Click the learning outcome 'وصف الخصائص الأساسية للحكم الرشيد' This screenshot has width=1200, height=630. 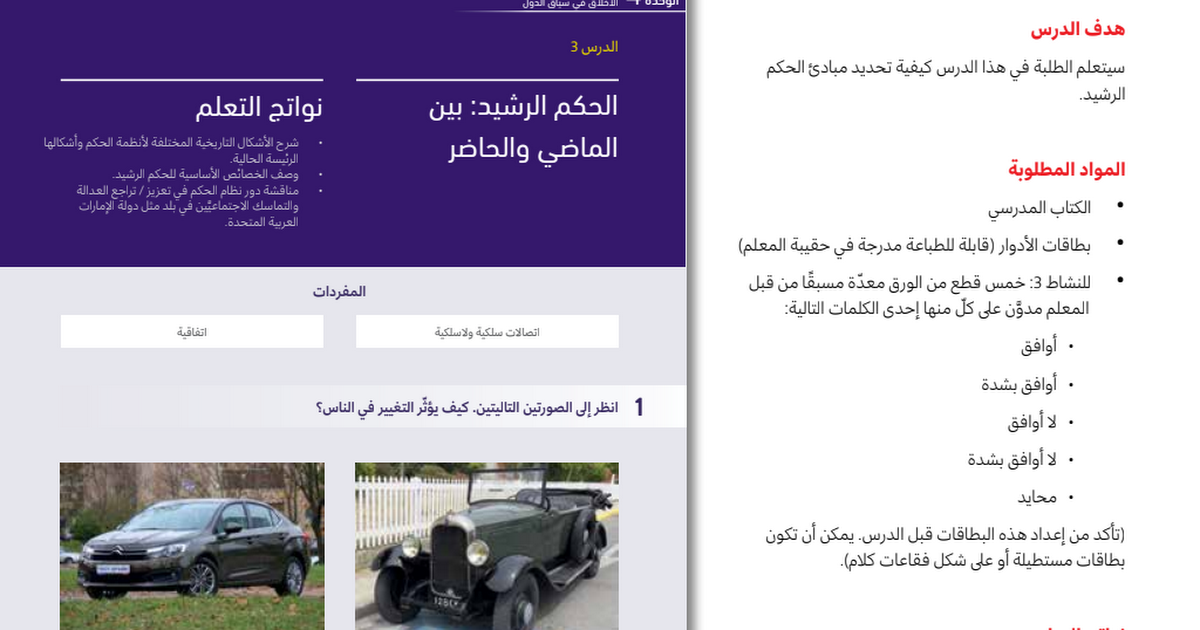click(x=207, y=174)
